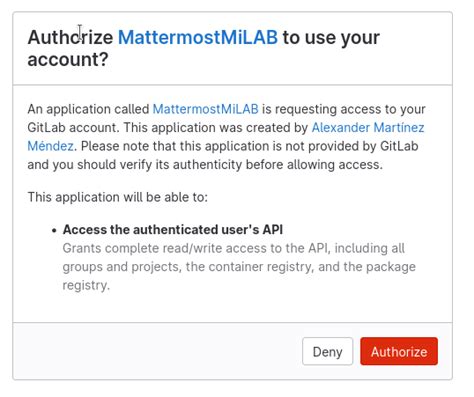Open the Alexander Martínez creator profile link

tap(368, 128)
